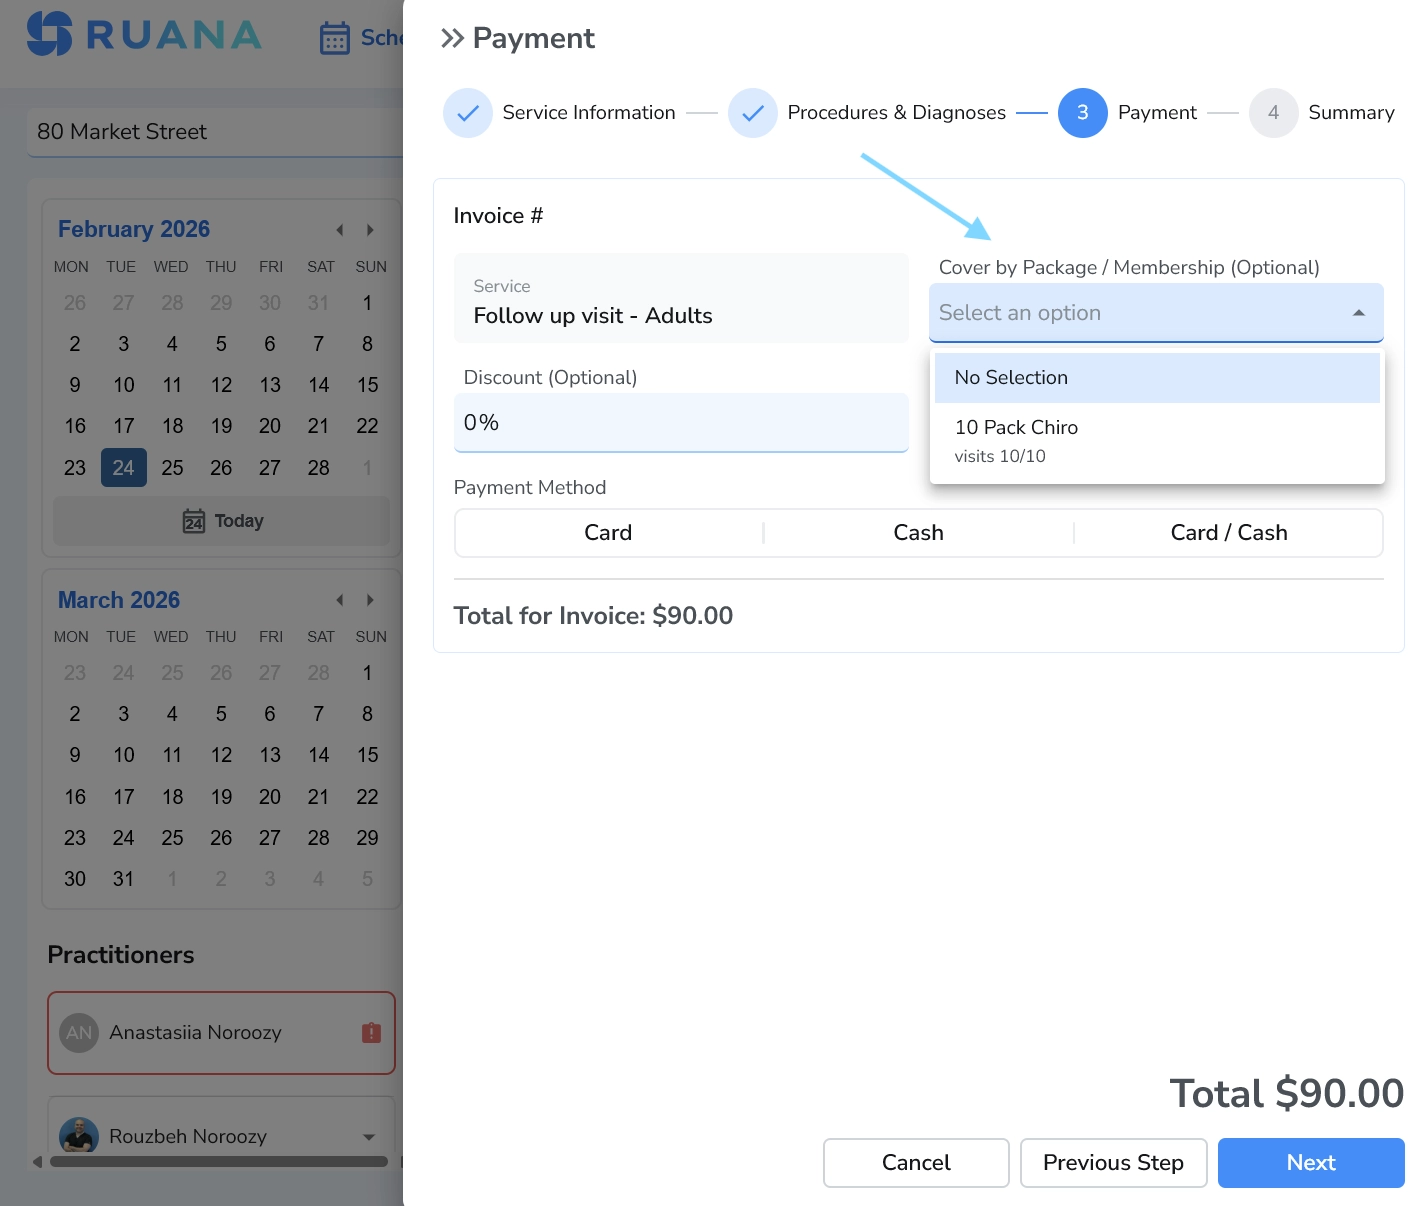Screen dimensions: 1417x1206
Task: Select Cash as payment method
Action: pyautogui.click(x=918, y=533)
